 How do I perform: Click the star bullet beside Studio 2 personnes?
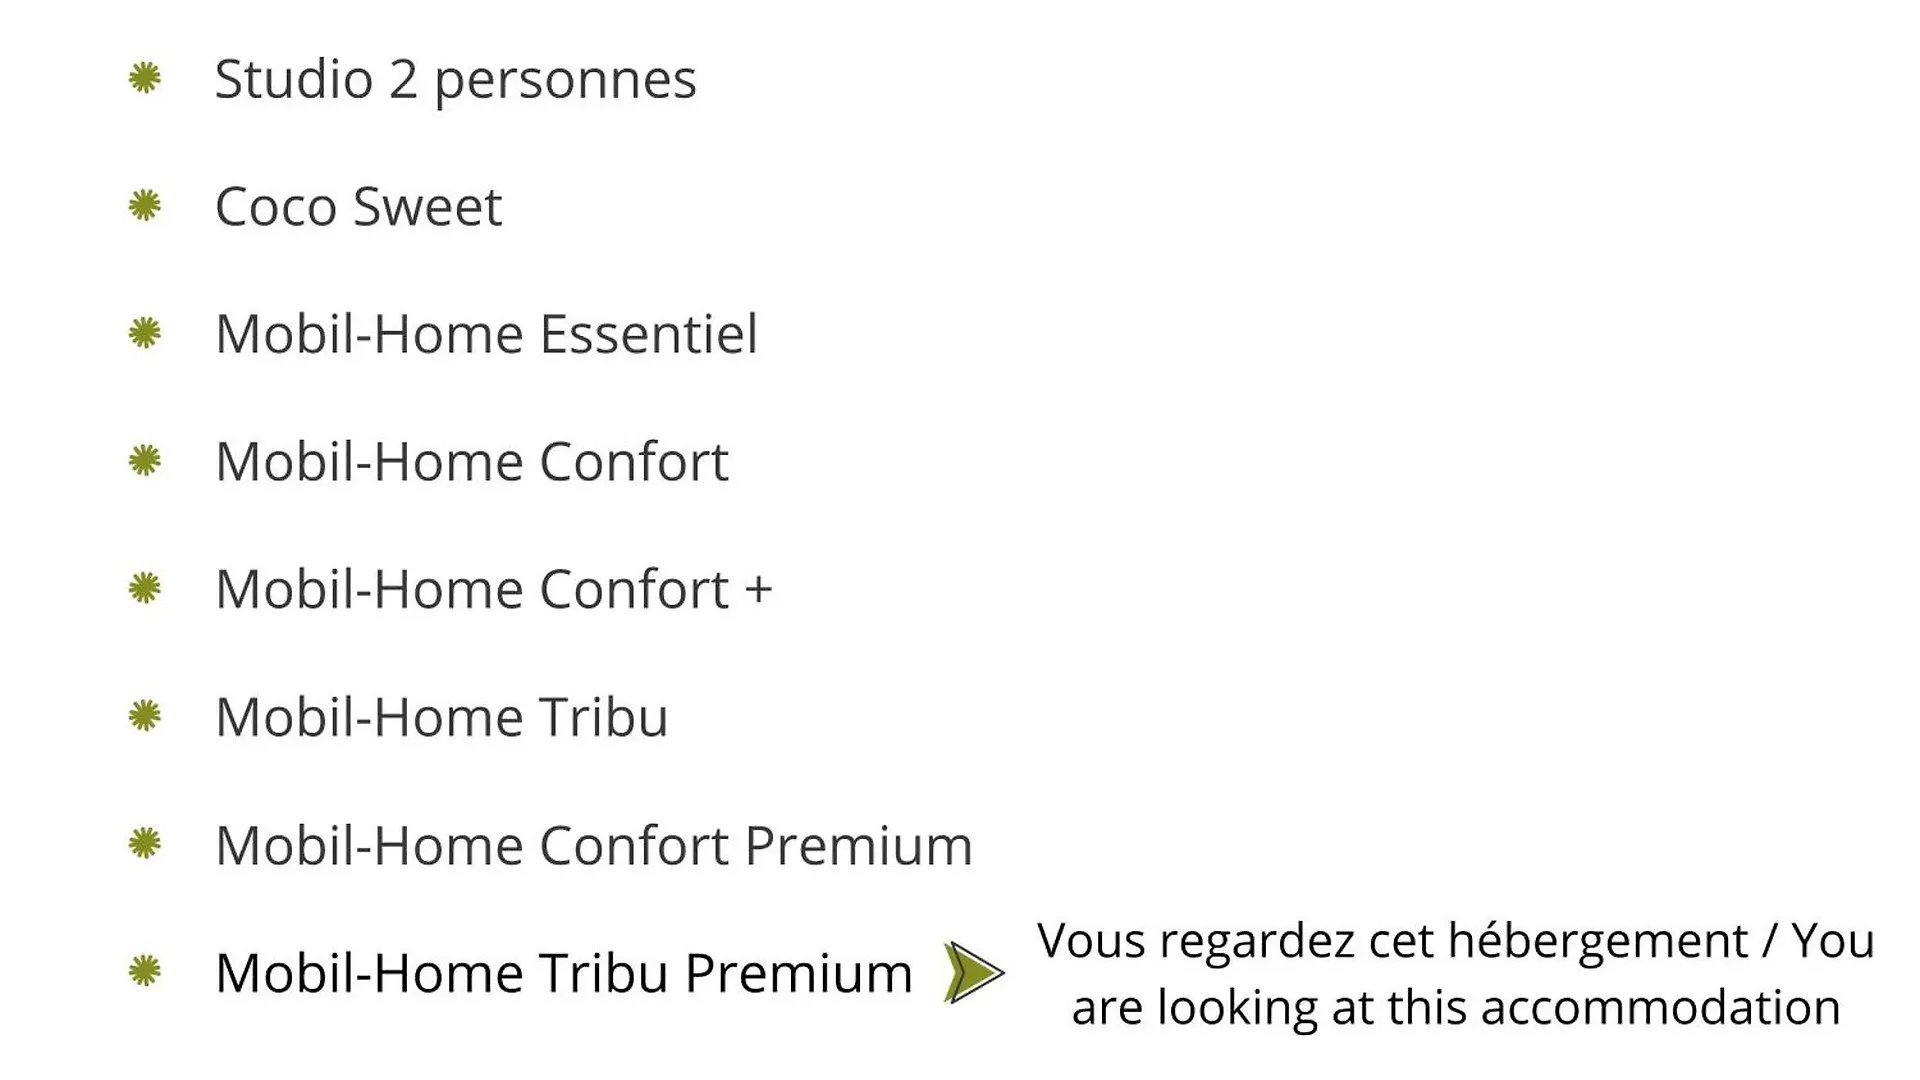click(145, 78)
